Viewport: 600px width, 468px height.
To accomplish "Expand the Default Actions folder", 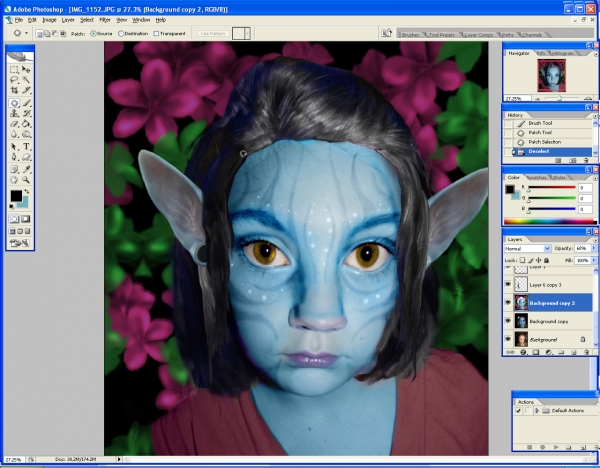I will coord(537,411).
